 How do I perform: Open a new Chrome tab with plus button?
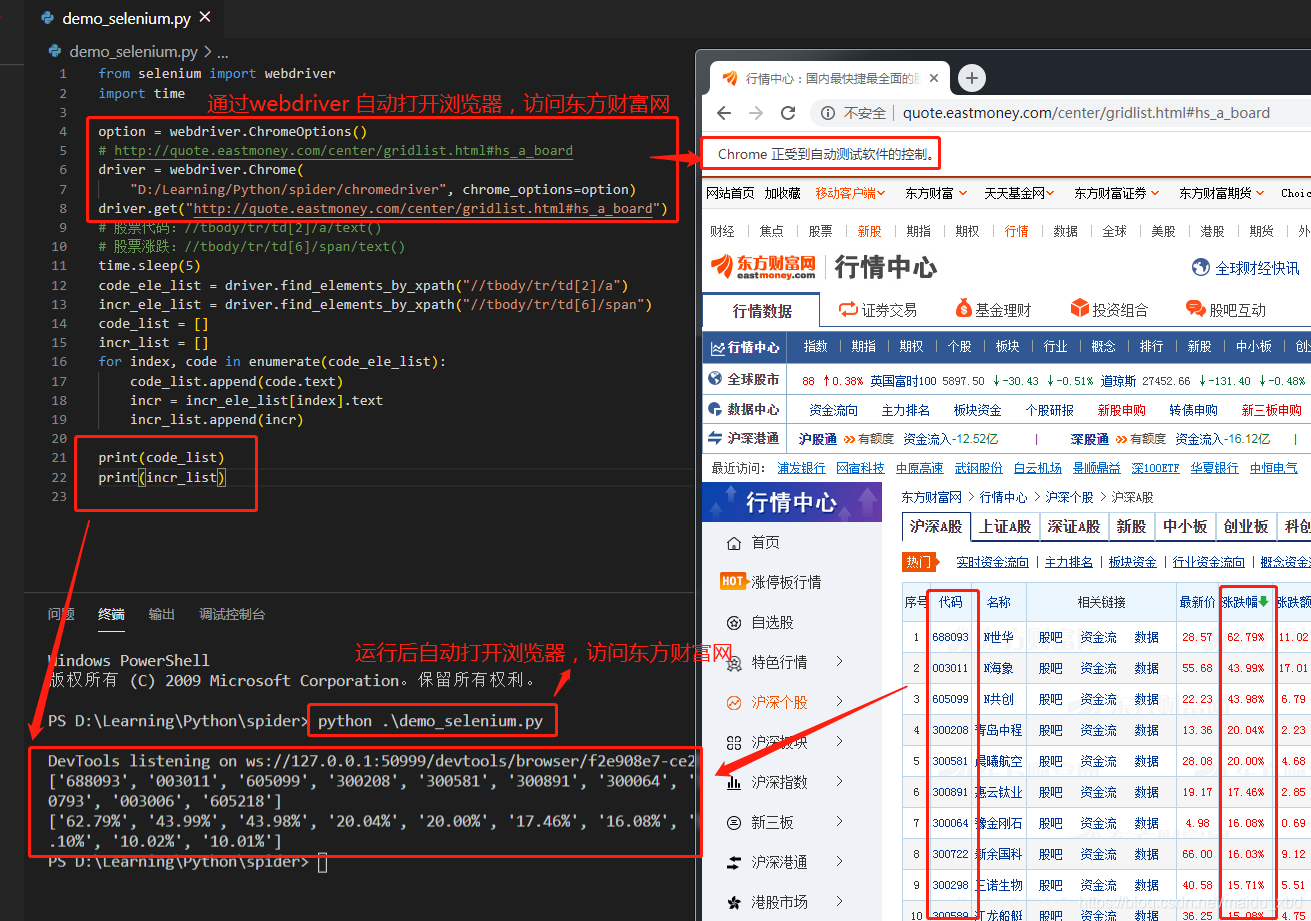point(972,78)
